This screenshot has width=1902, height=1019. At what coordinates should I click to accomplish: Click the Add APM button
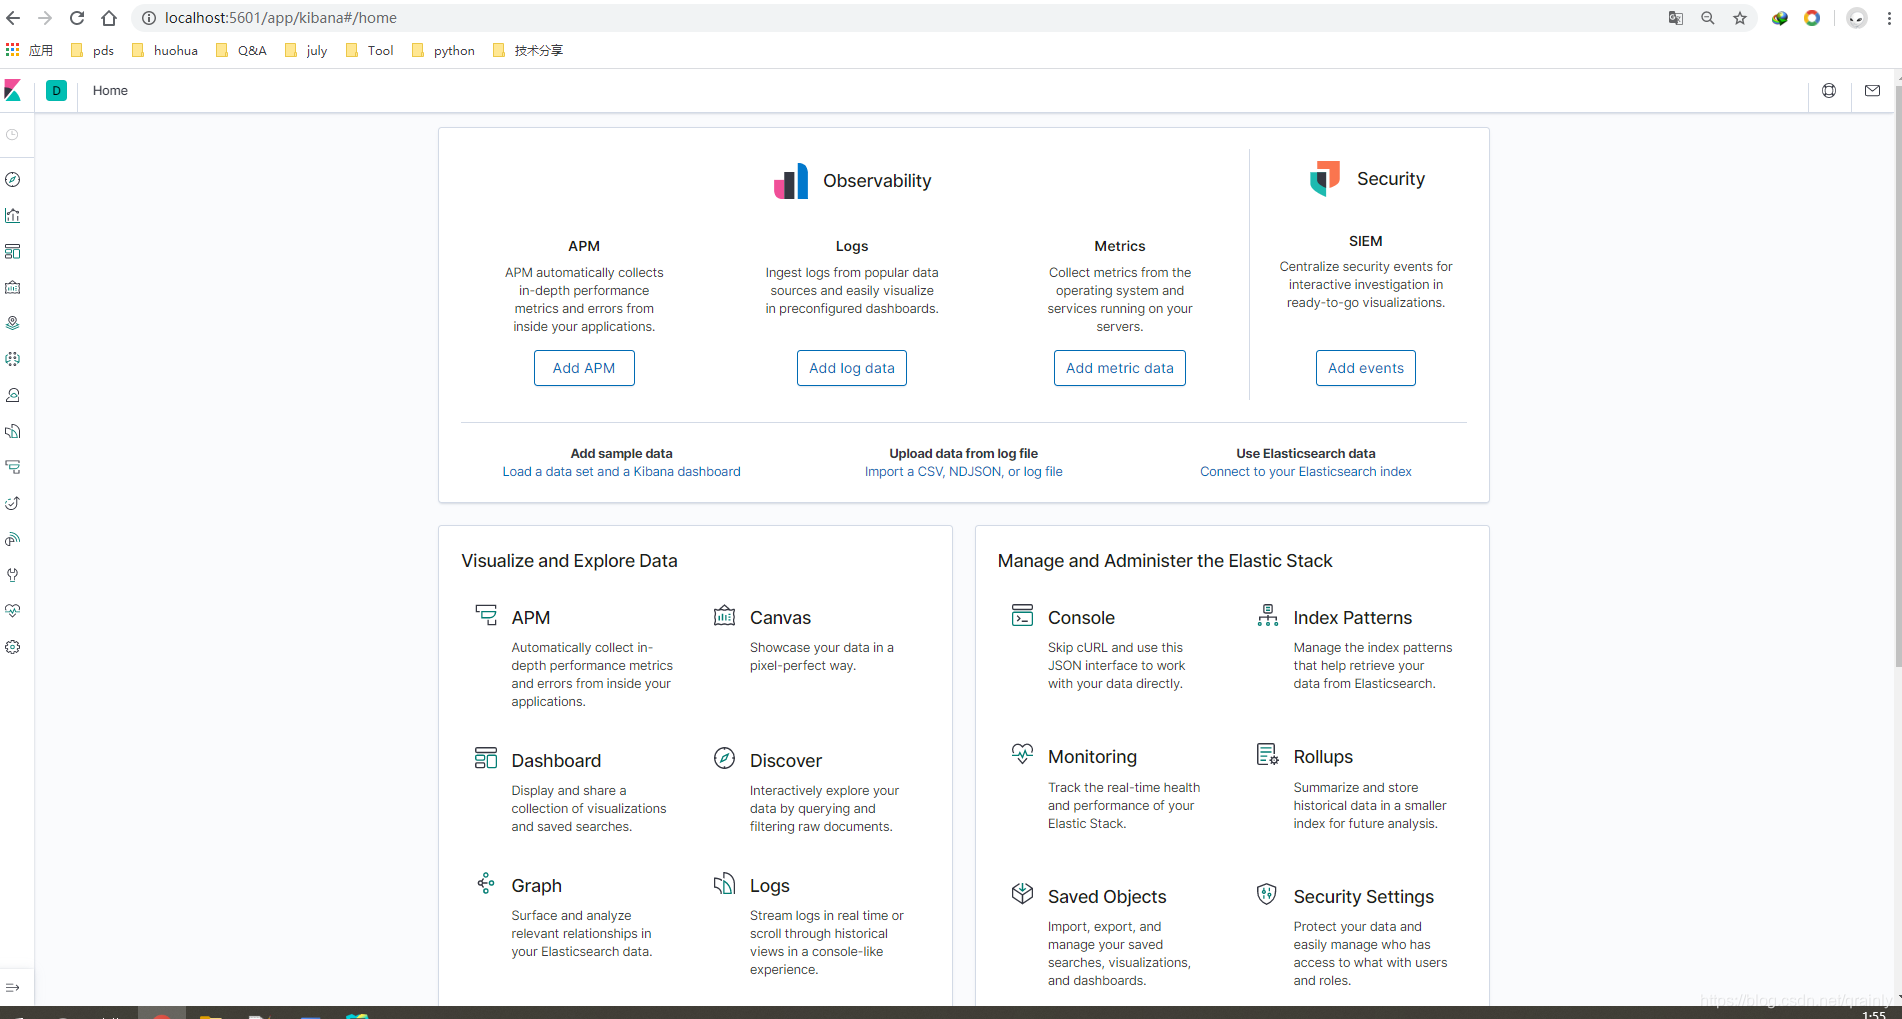tap(584, 368)
